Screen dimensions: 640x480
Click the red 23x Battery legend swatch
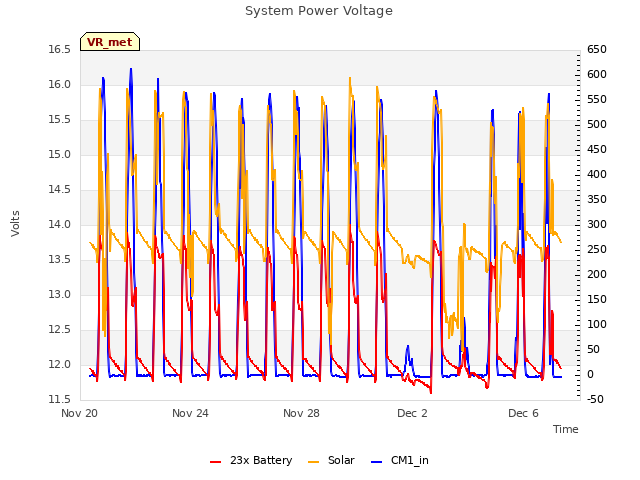click(216, 462)
